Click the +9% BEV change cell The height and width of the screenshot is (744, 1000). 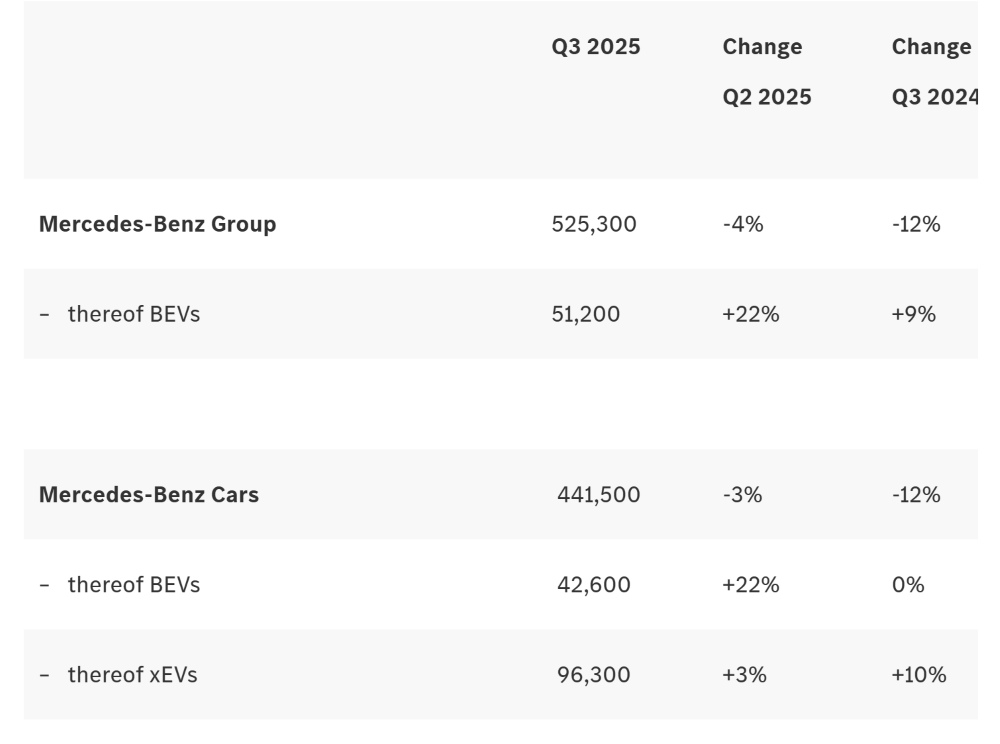coord(914,314)
